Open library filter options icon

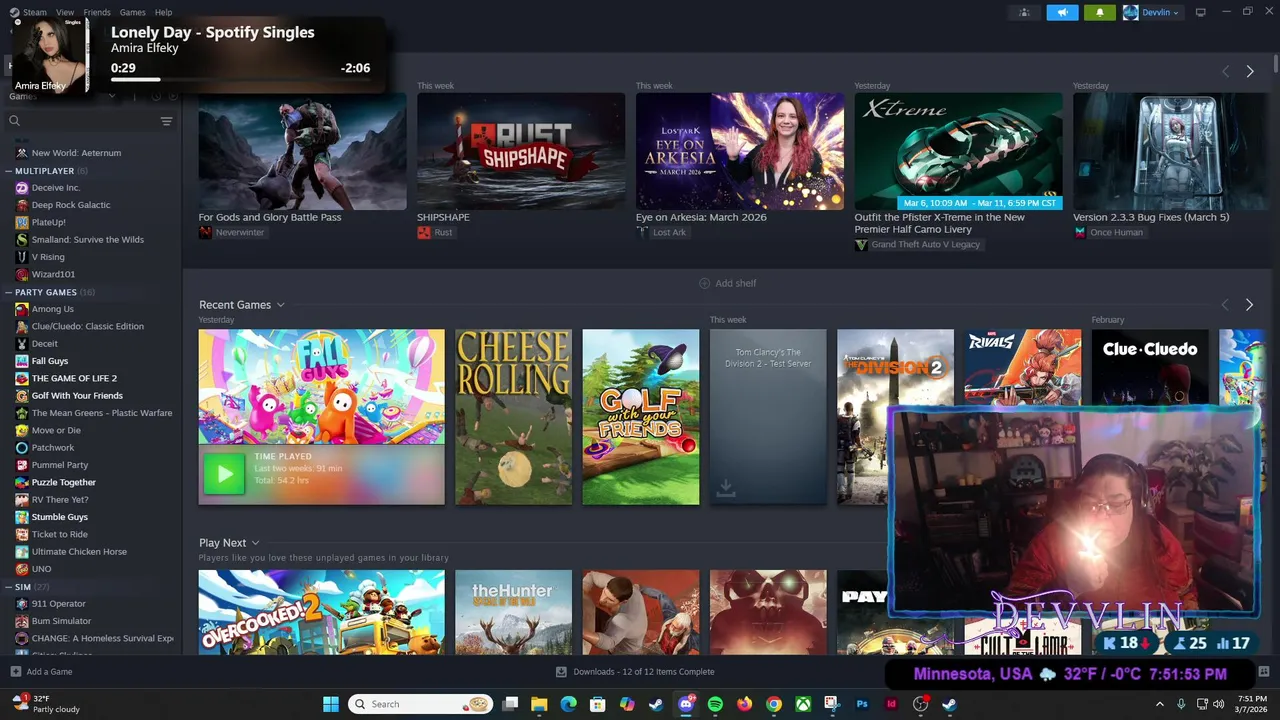(166, 121)
